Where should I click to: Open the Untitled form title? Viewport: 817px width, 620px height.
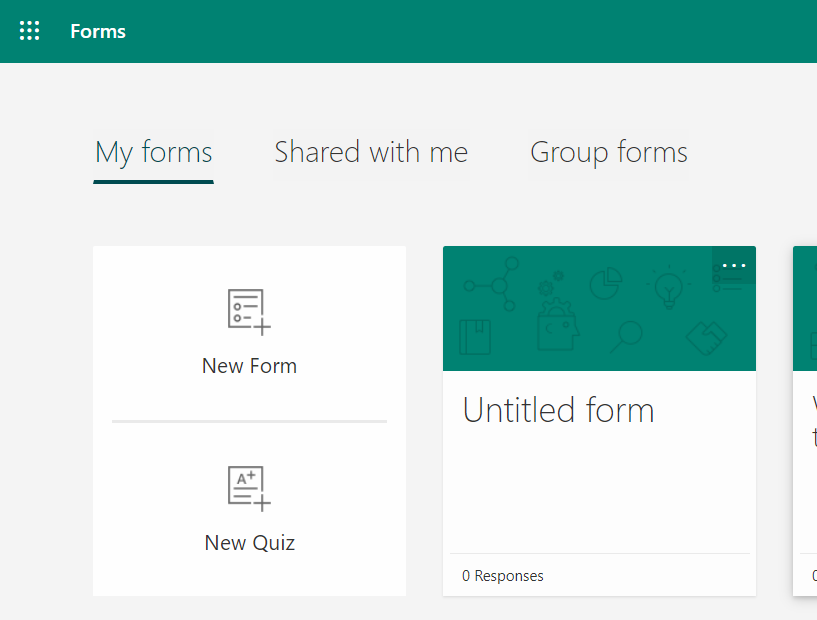(558, 410)
